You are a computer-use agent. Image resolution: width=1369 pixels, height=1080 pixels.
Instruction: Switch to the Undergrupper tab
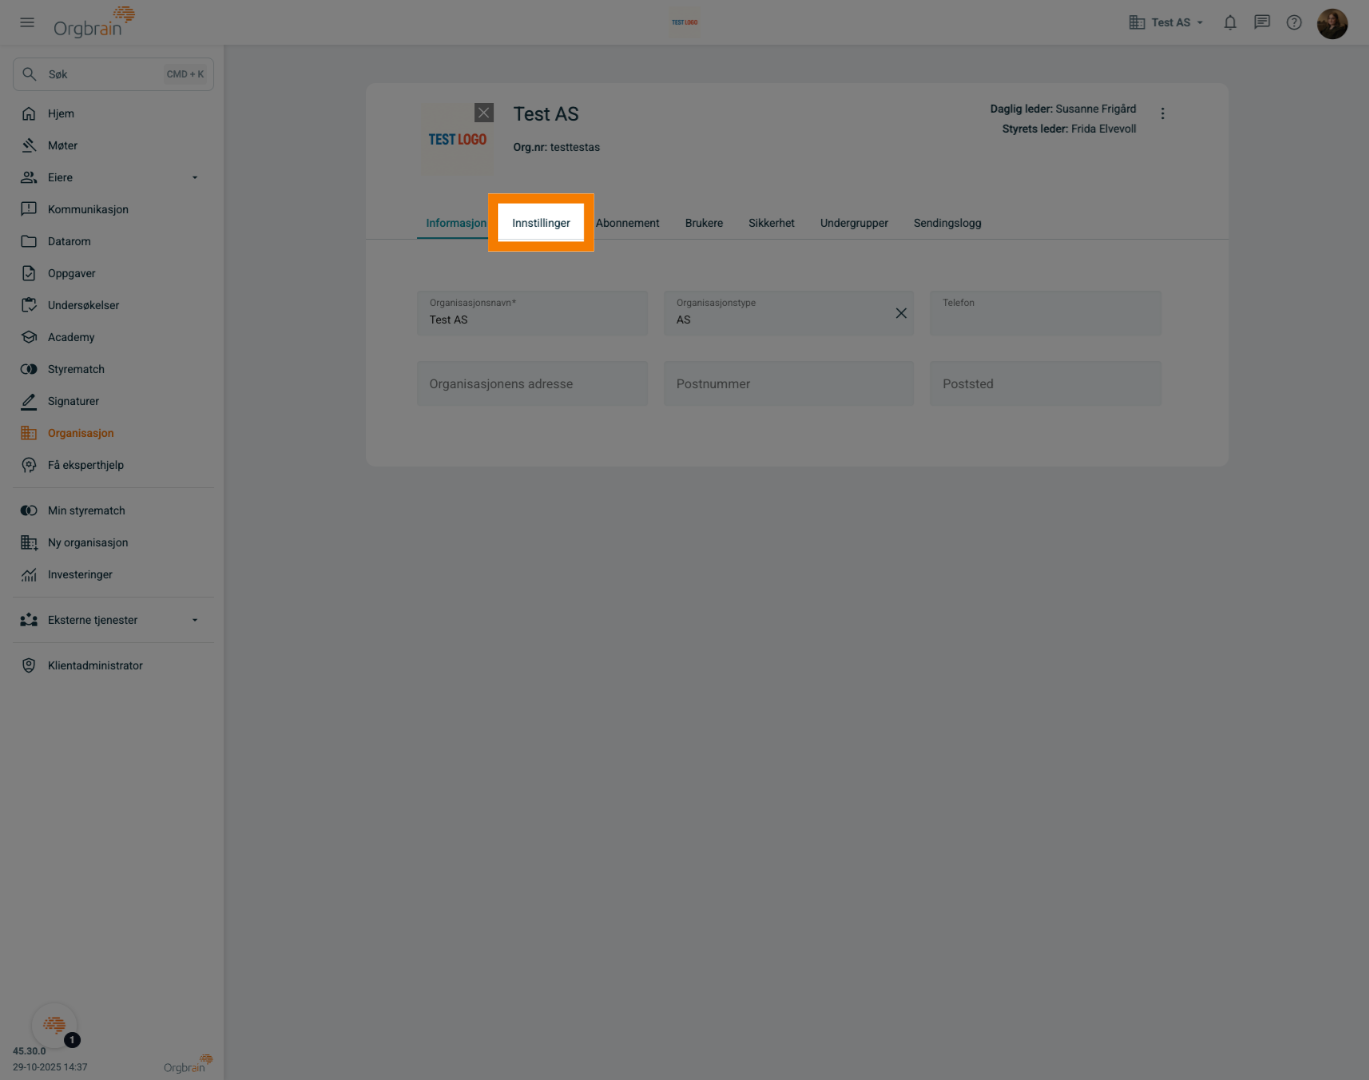(854, 223)
